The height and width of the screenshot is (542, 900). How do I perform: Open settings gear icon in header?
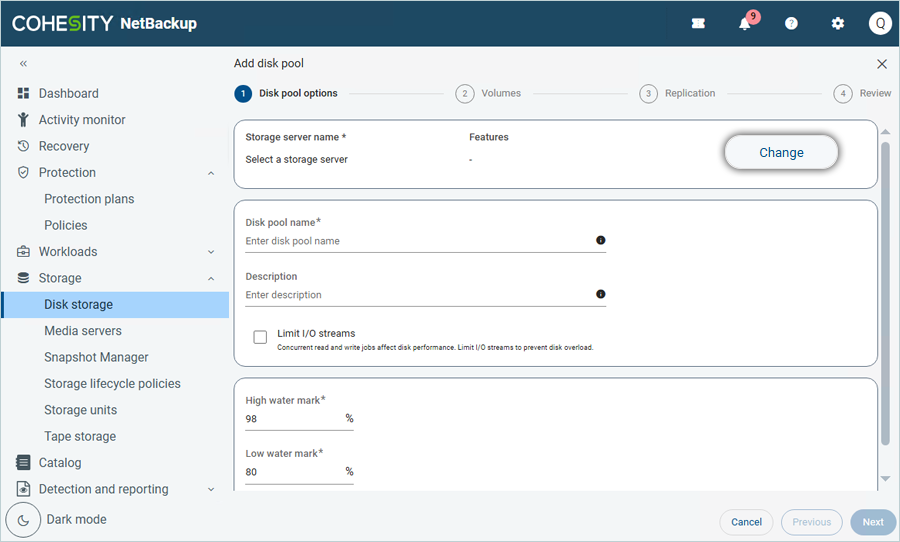(838, 24)
